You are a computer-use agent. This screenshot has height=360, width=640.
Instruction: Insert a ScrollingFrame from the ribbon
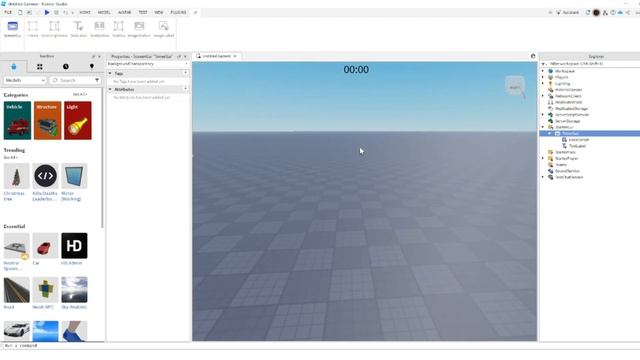point(54,29)
